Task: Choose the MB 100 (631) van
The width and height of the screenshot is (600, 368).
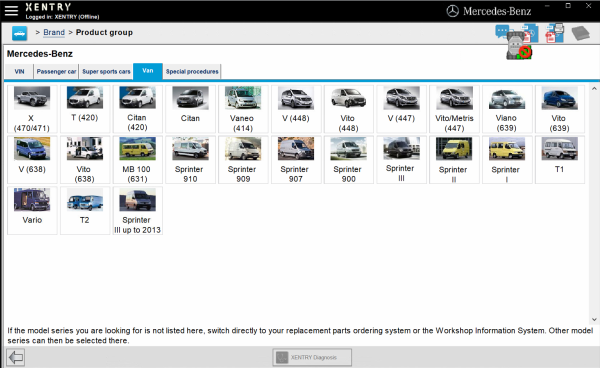Action: pyautogui.click(x=138, y=160)
